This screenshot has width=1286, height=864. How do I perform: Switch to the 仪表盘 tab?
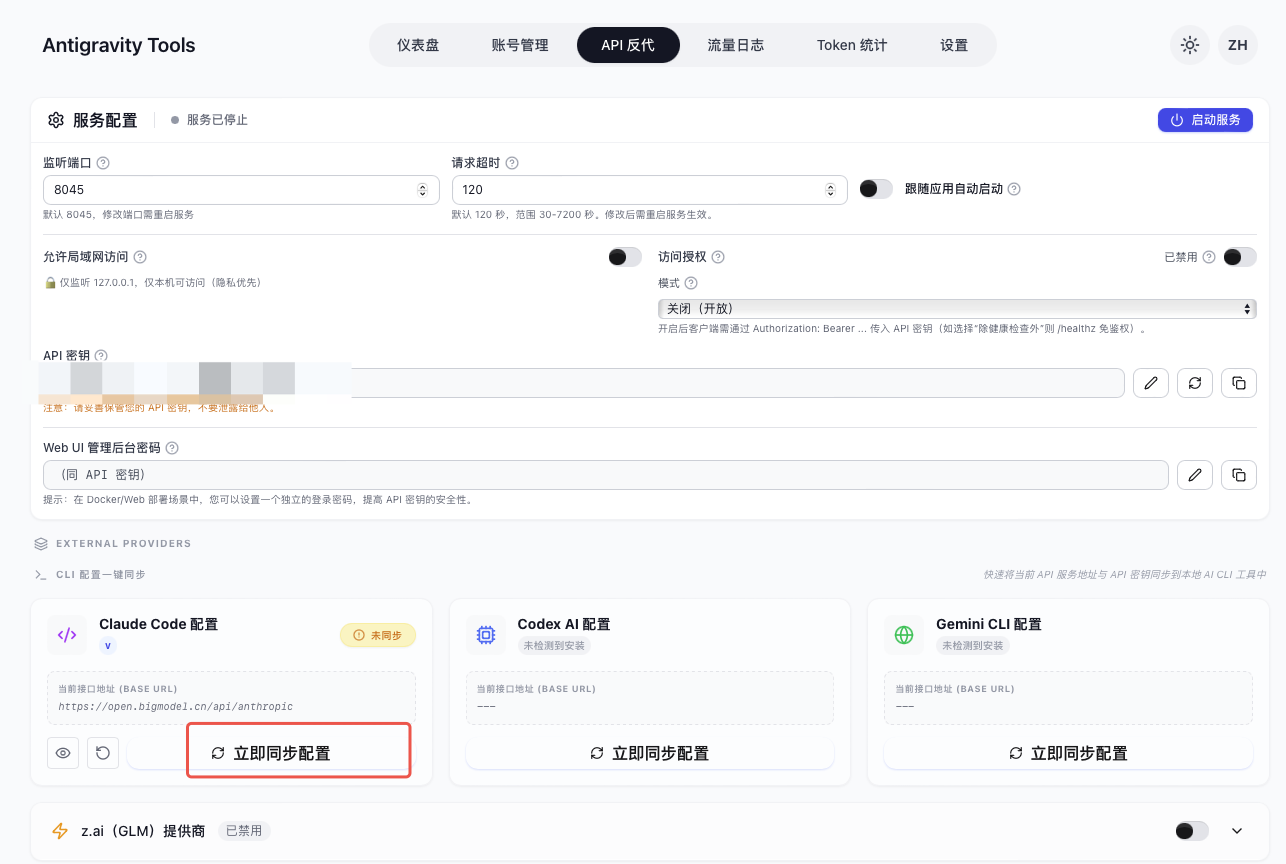[x=418, y=45]
